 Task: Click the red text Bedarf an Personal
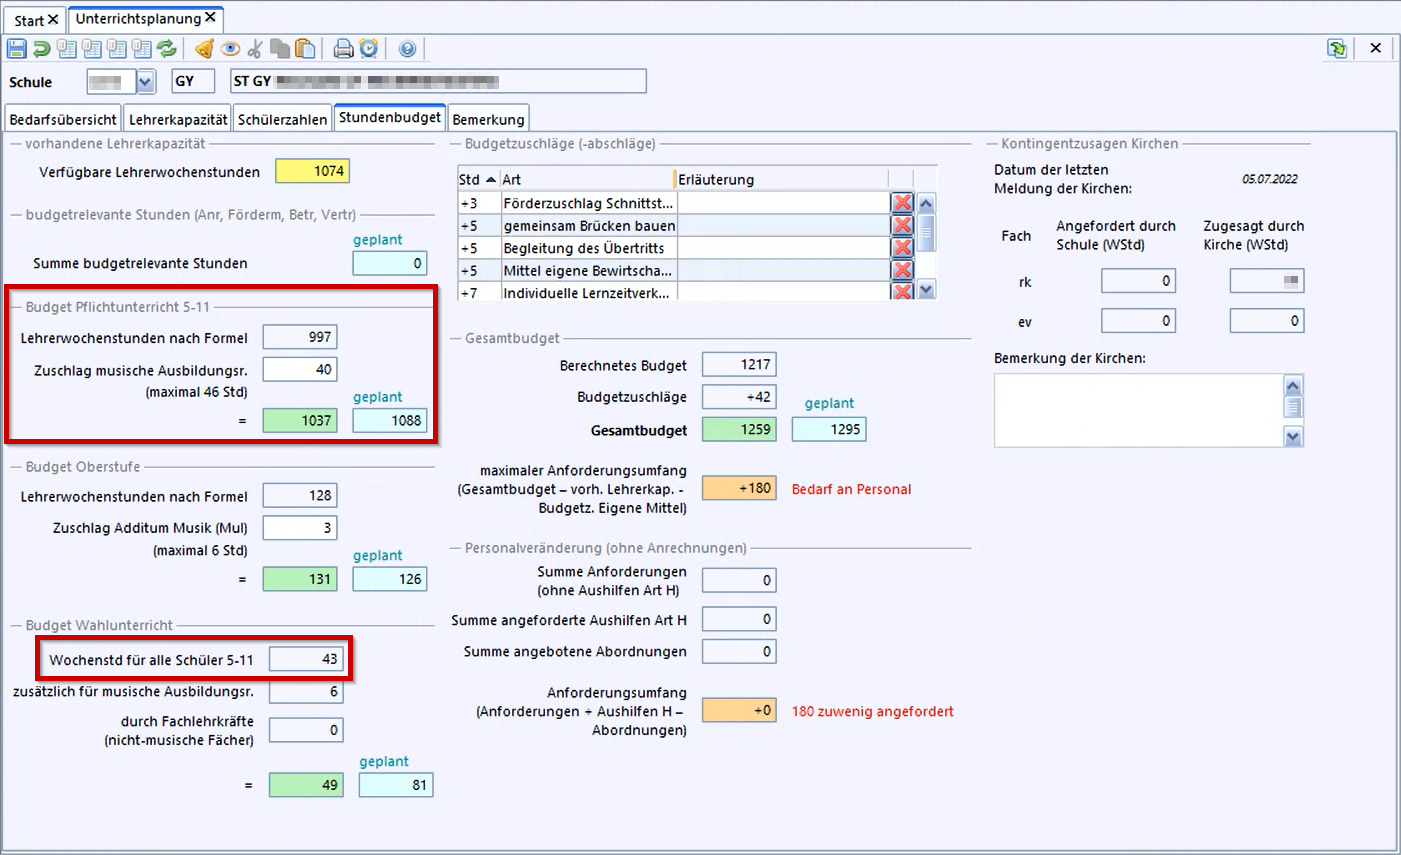pos(851,489)
